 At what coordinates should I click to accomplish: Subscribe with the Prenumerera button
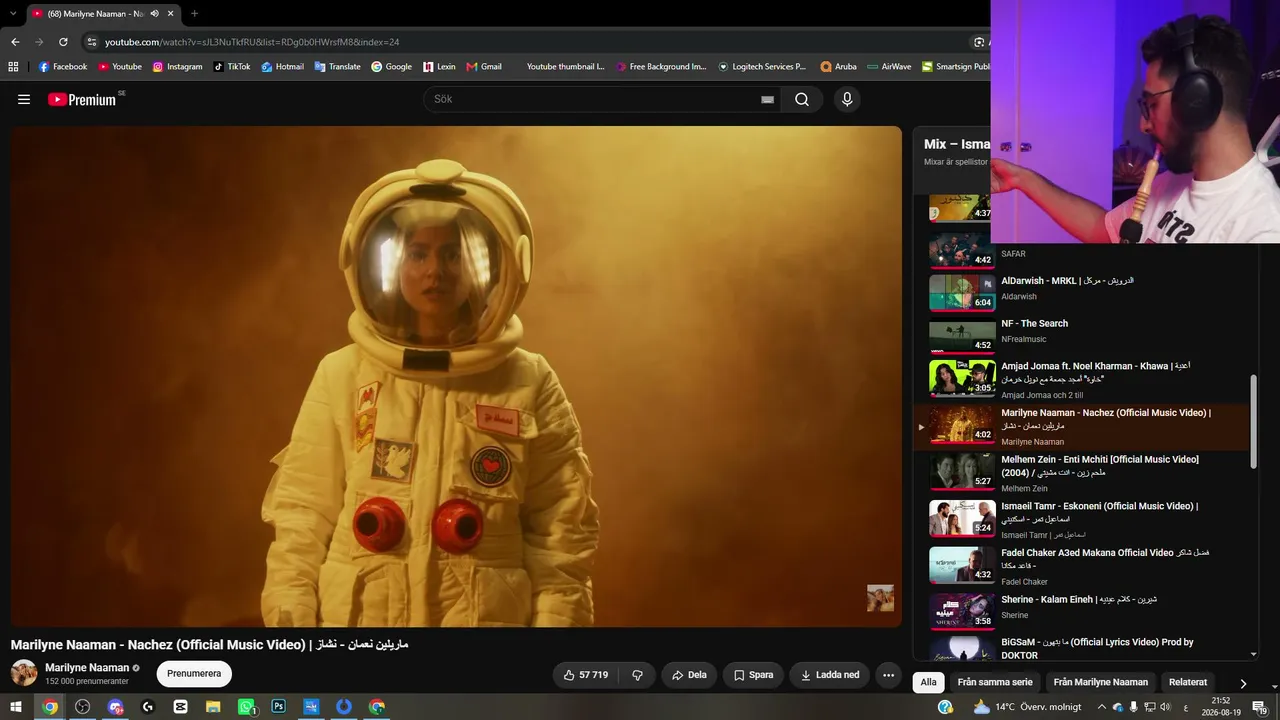[194, 674]
